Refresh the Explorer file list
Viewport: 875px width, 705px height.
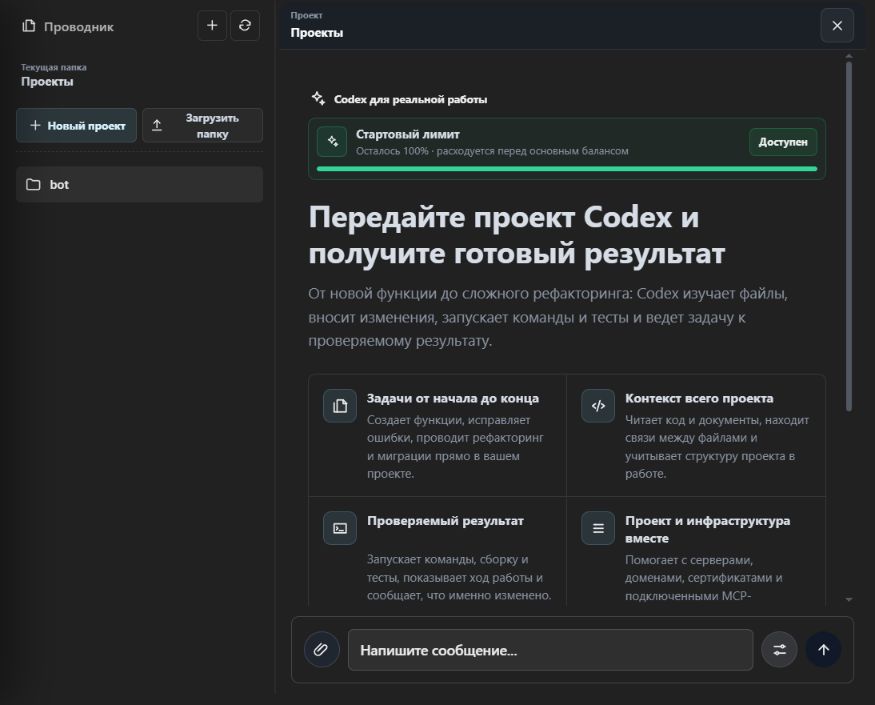pos(244,26)
